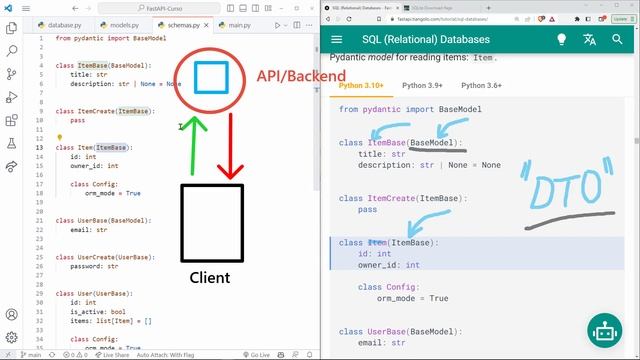Click Auto Attach: With Flag status item
Screen dimensions: 640x360
pyautogui.click(x=165, y=355)
